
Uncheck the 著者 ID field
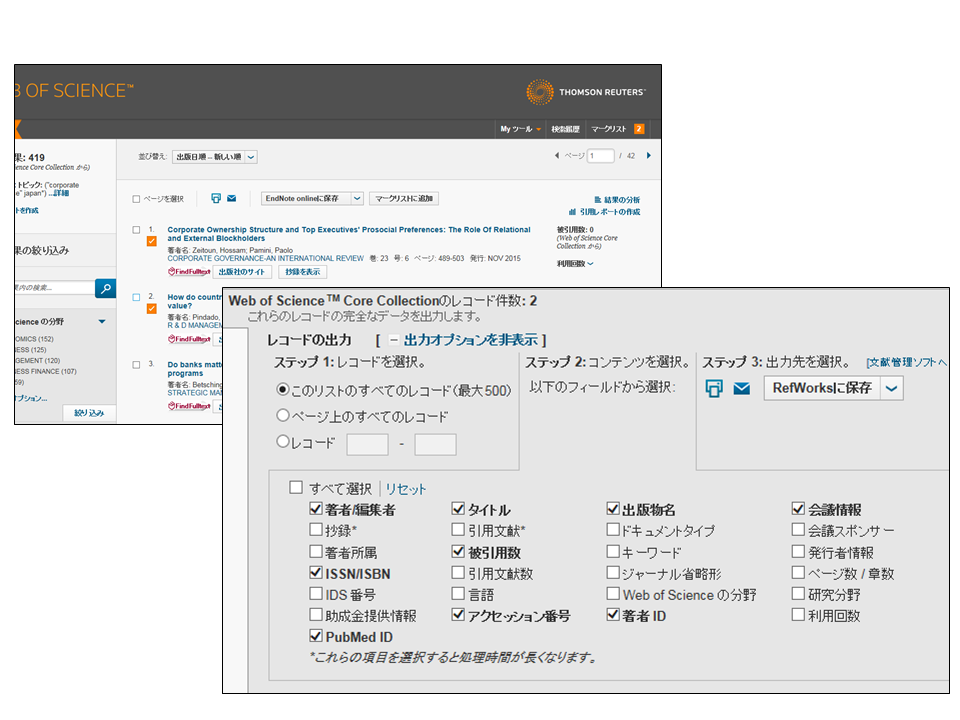pyautogui.click(x=613, y=615)
